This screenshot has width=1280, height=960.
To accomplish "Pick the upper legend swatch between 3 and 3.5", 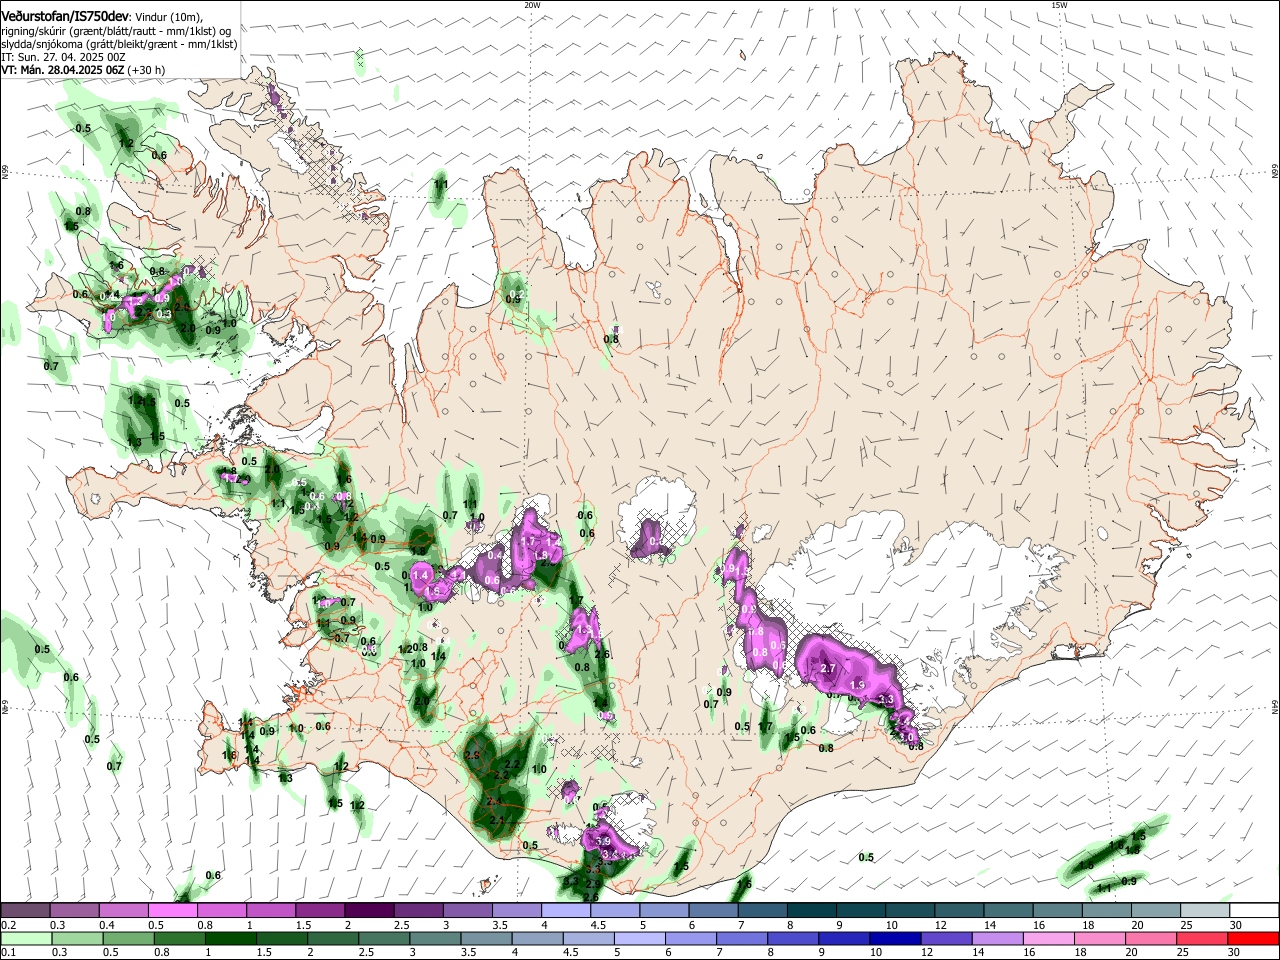I will [x=467, y=911].
